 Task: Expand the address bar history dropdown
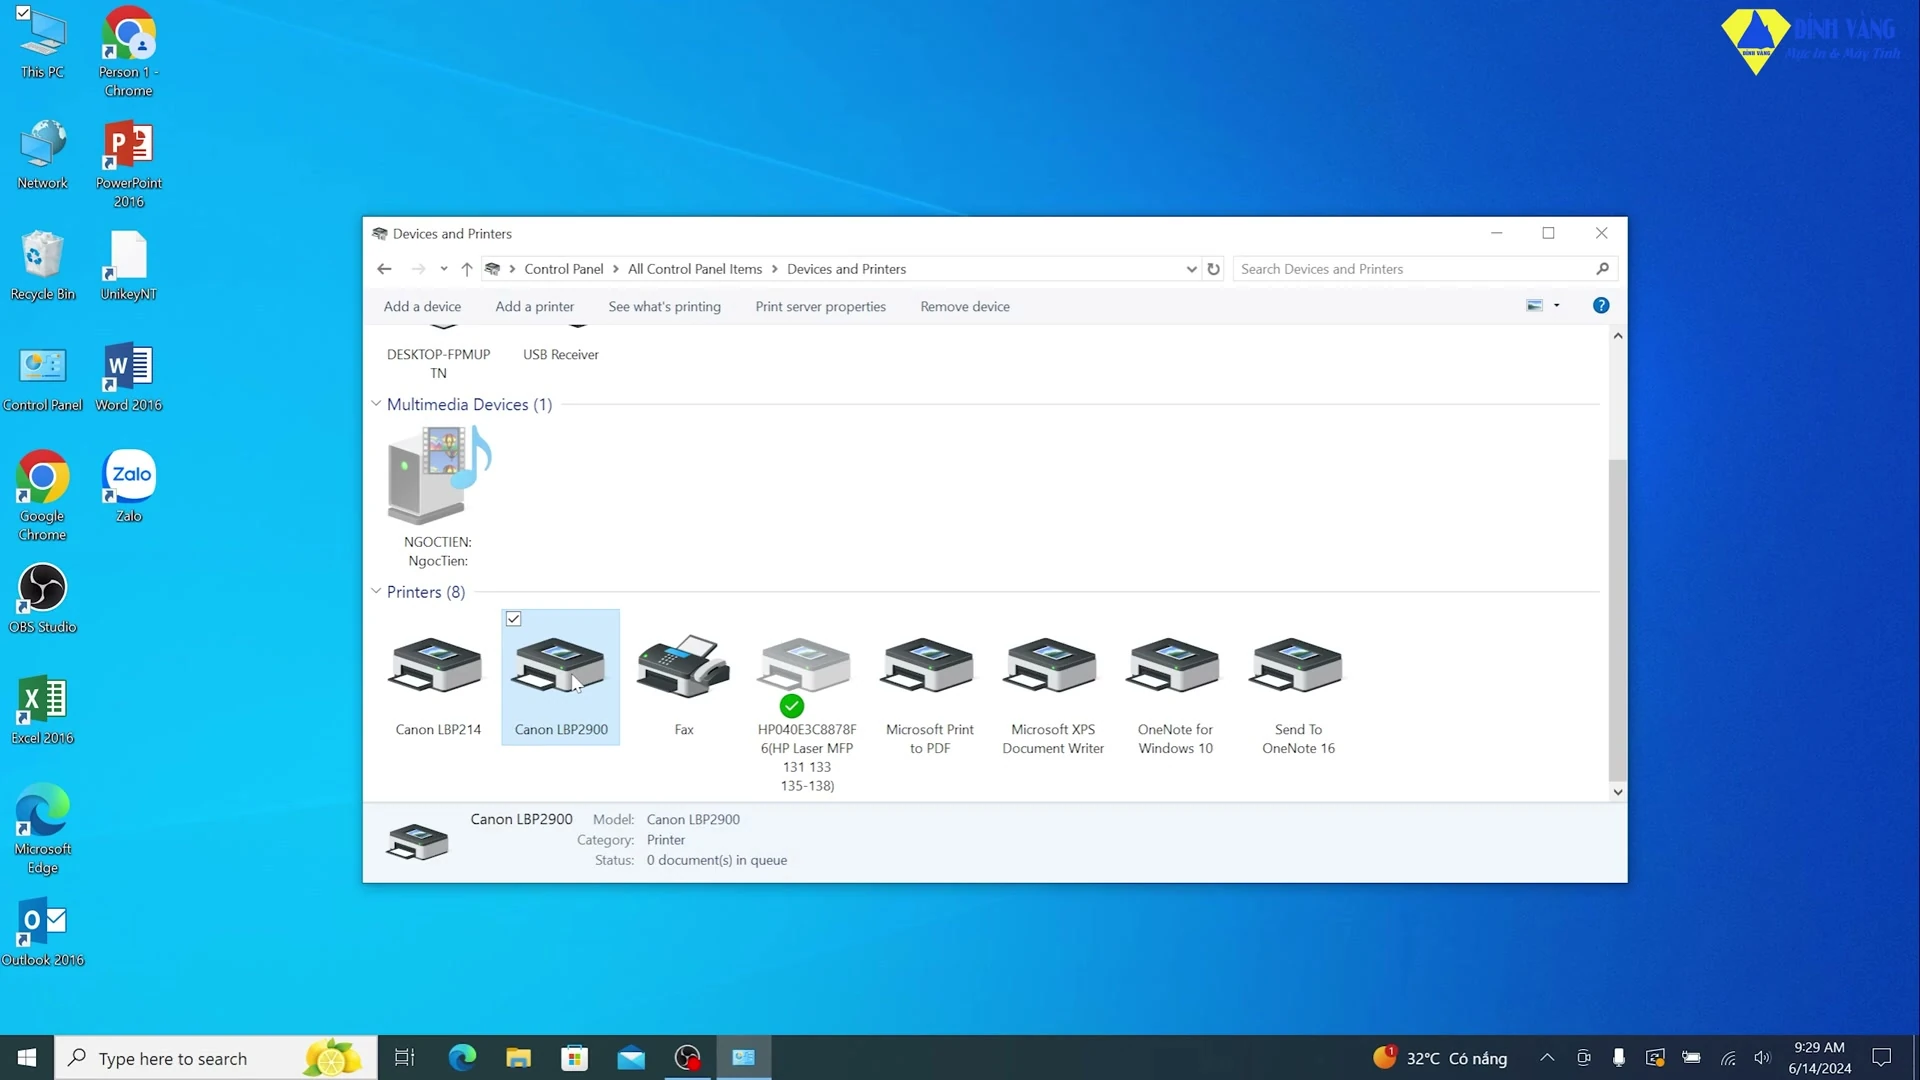pos(1191,269)
